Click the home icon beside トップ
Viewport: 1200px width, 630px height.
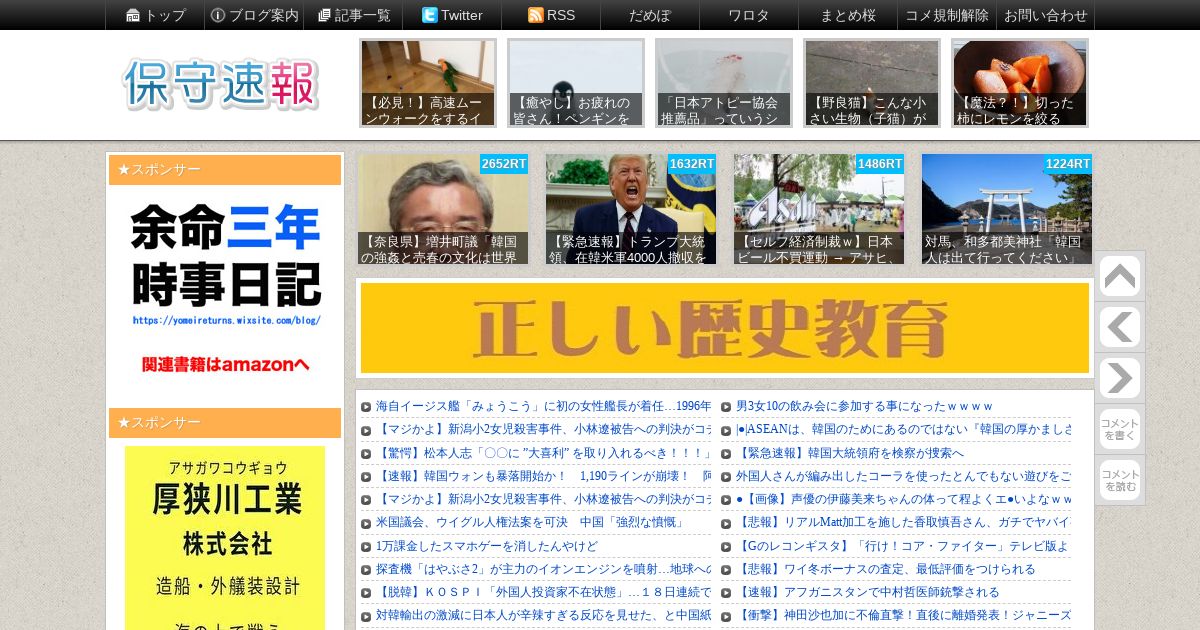(133, 15)
